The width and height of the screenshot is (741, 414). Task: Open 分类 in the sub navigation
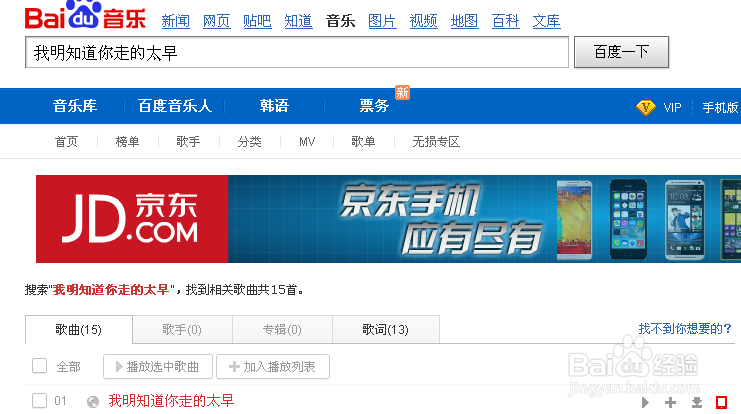[x=249, y=142]
